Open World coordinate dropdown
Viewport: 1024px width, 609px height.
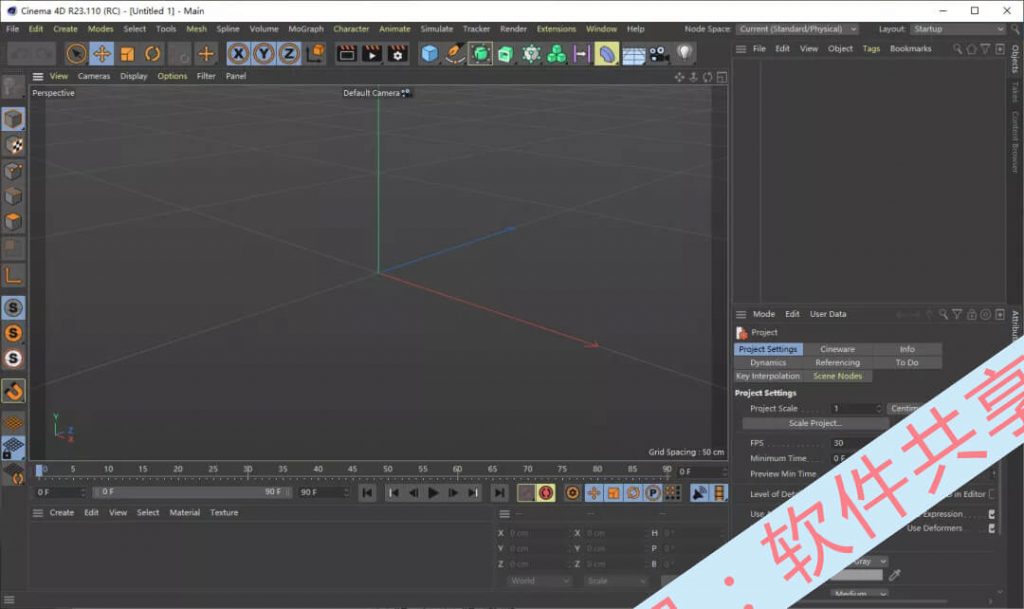(x=539, y=580)
